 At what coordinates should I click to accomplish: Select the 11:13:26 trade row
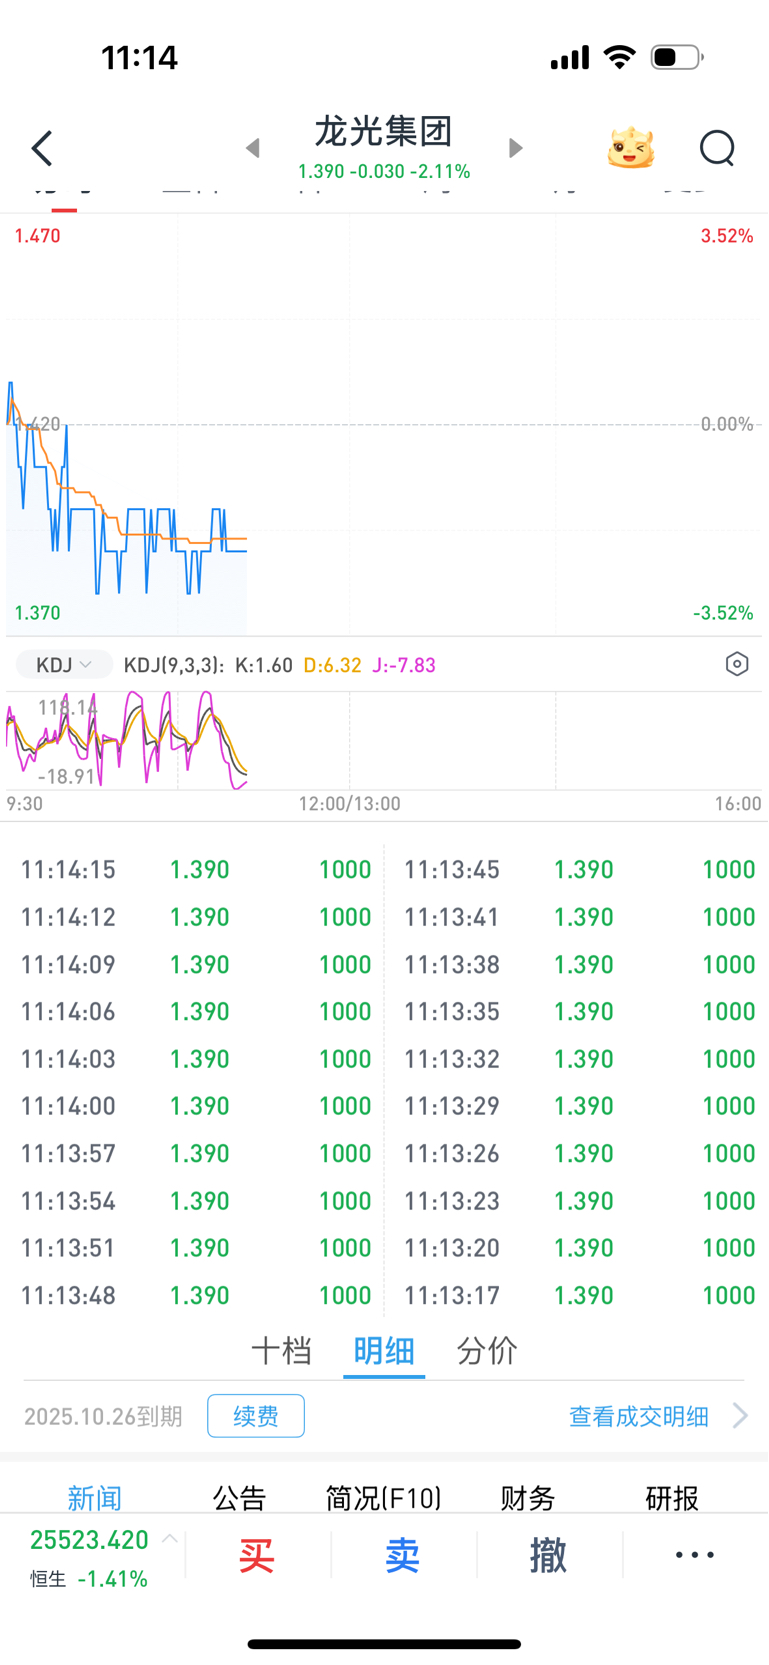[579, 1154]
